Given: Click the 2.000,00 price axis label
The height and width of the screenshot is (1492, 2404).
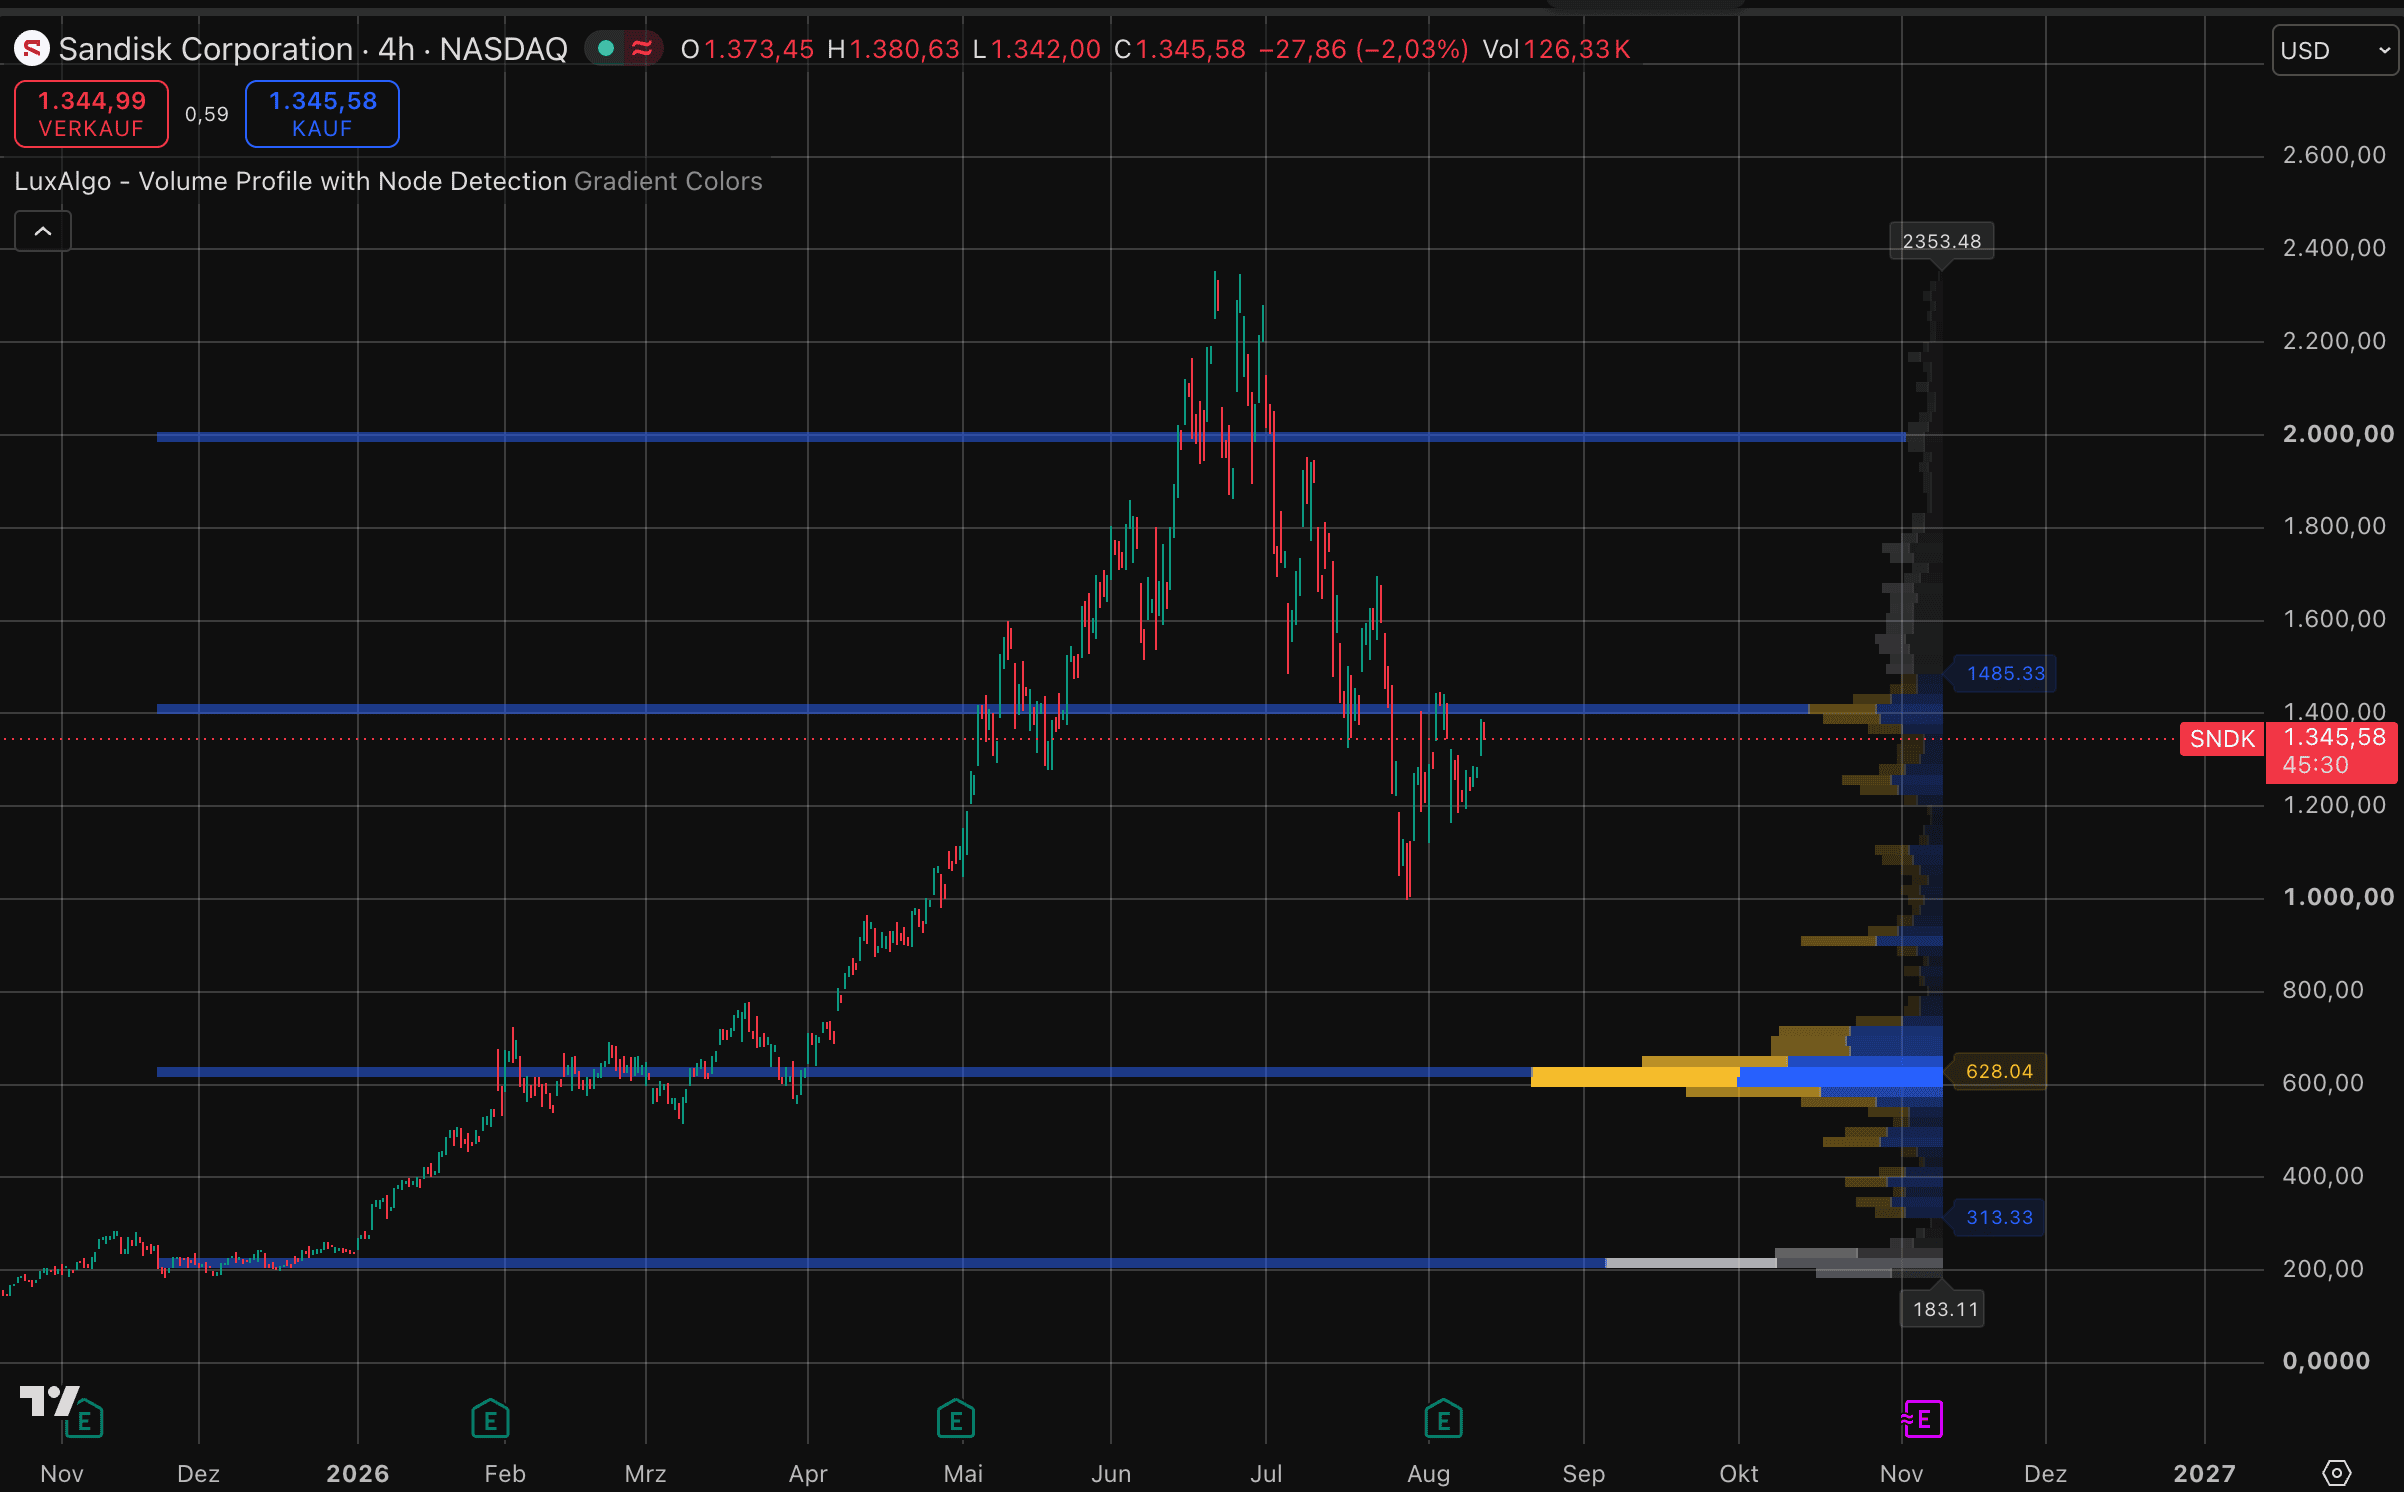Looking at the screenshot, I should (2338, 434).
